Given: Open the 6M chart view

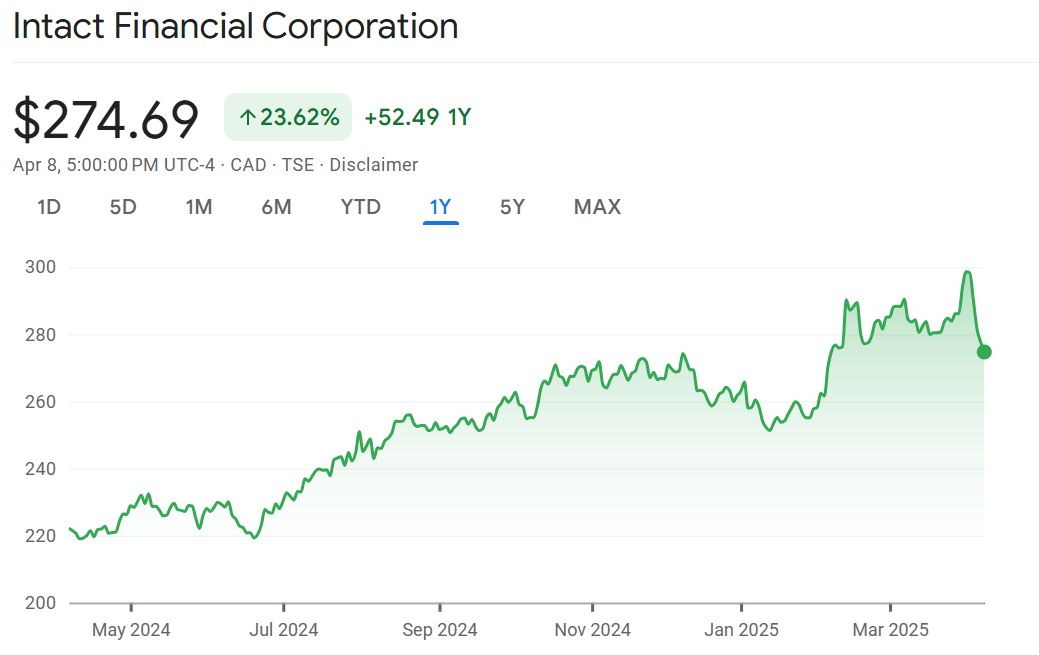Looking at the screenshot, I should click(x=276, y=207).
